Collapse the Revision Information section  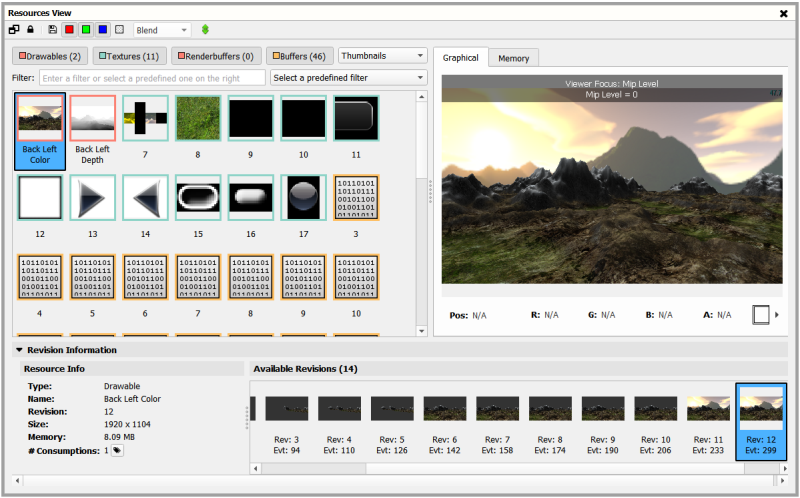[x=19, y=350]
